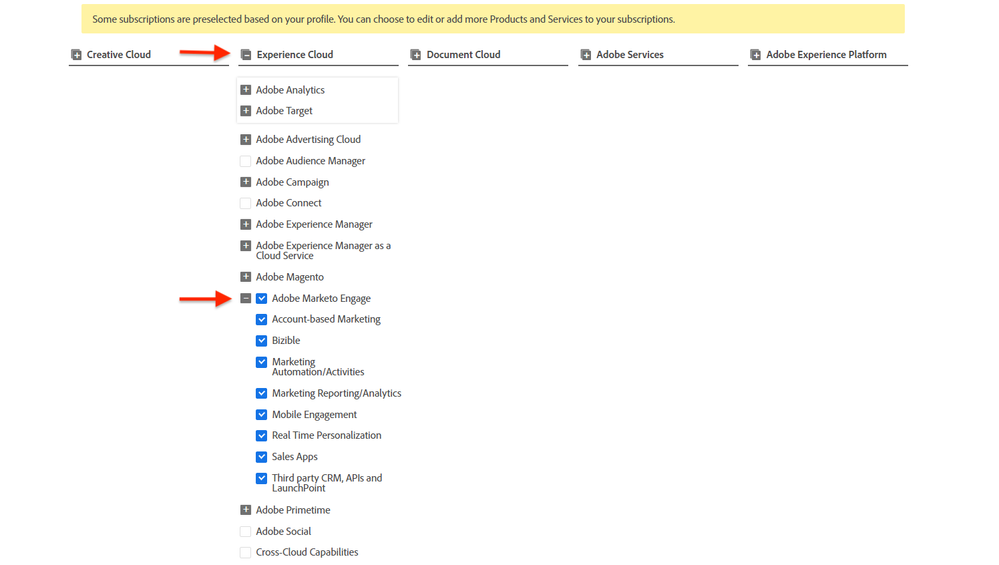Uncheck the Adobe Marketo Engage checkbox

click(261, 298)
